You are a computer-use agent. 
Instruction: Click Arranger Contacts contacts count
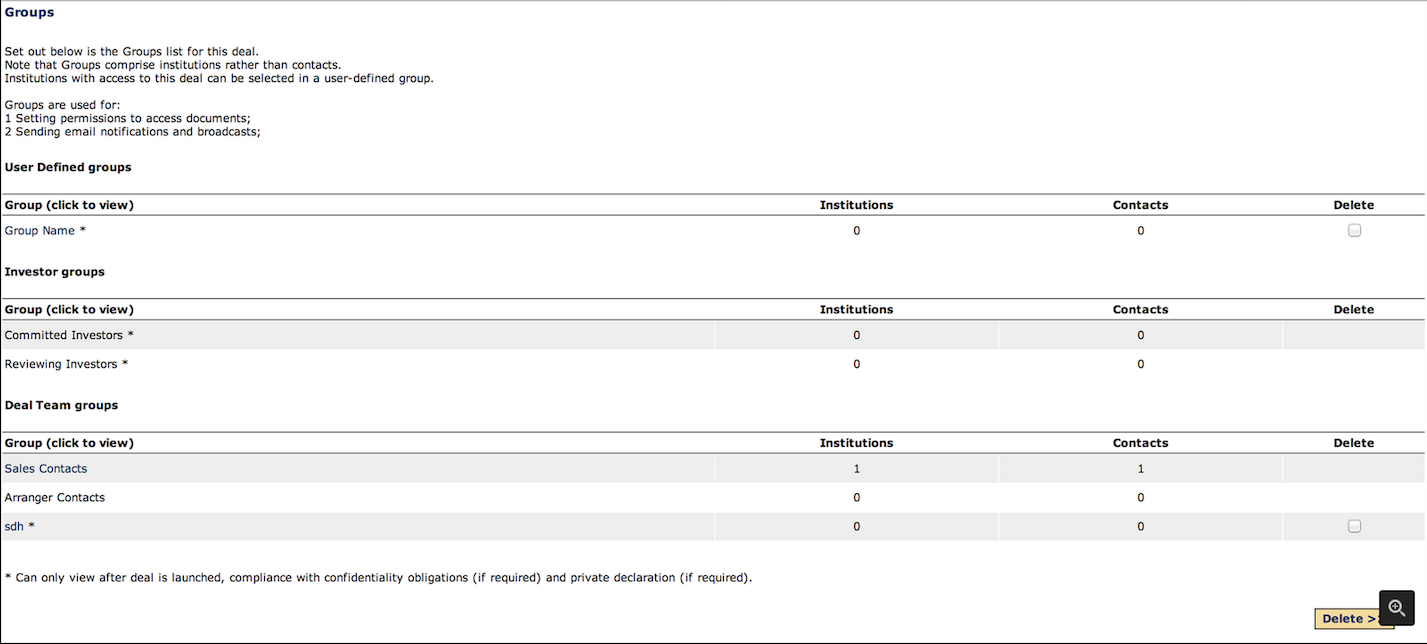coord(1141,498)
